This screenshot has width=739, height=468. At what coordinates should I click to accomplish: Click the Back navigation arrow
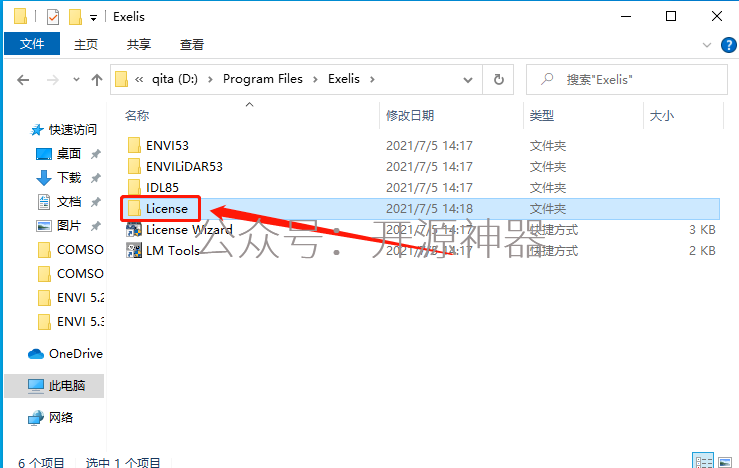click(23, 80)
